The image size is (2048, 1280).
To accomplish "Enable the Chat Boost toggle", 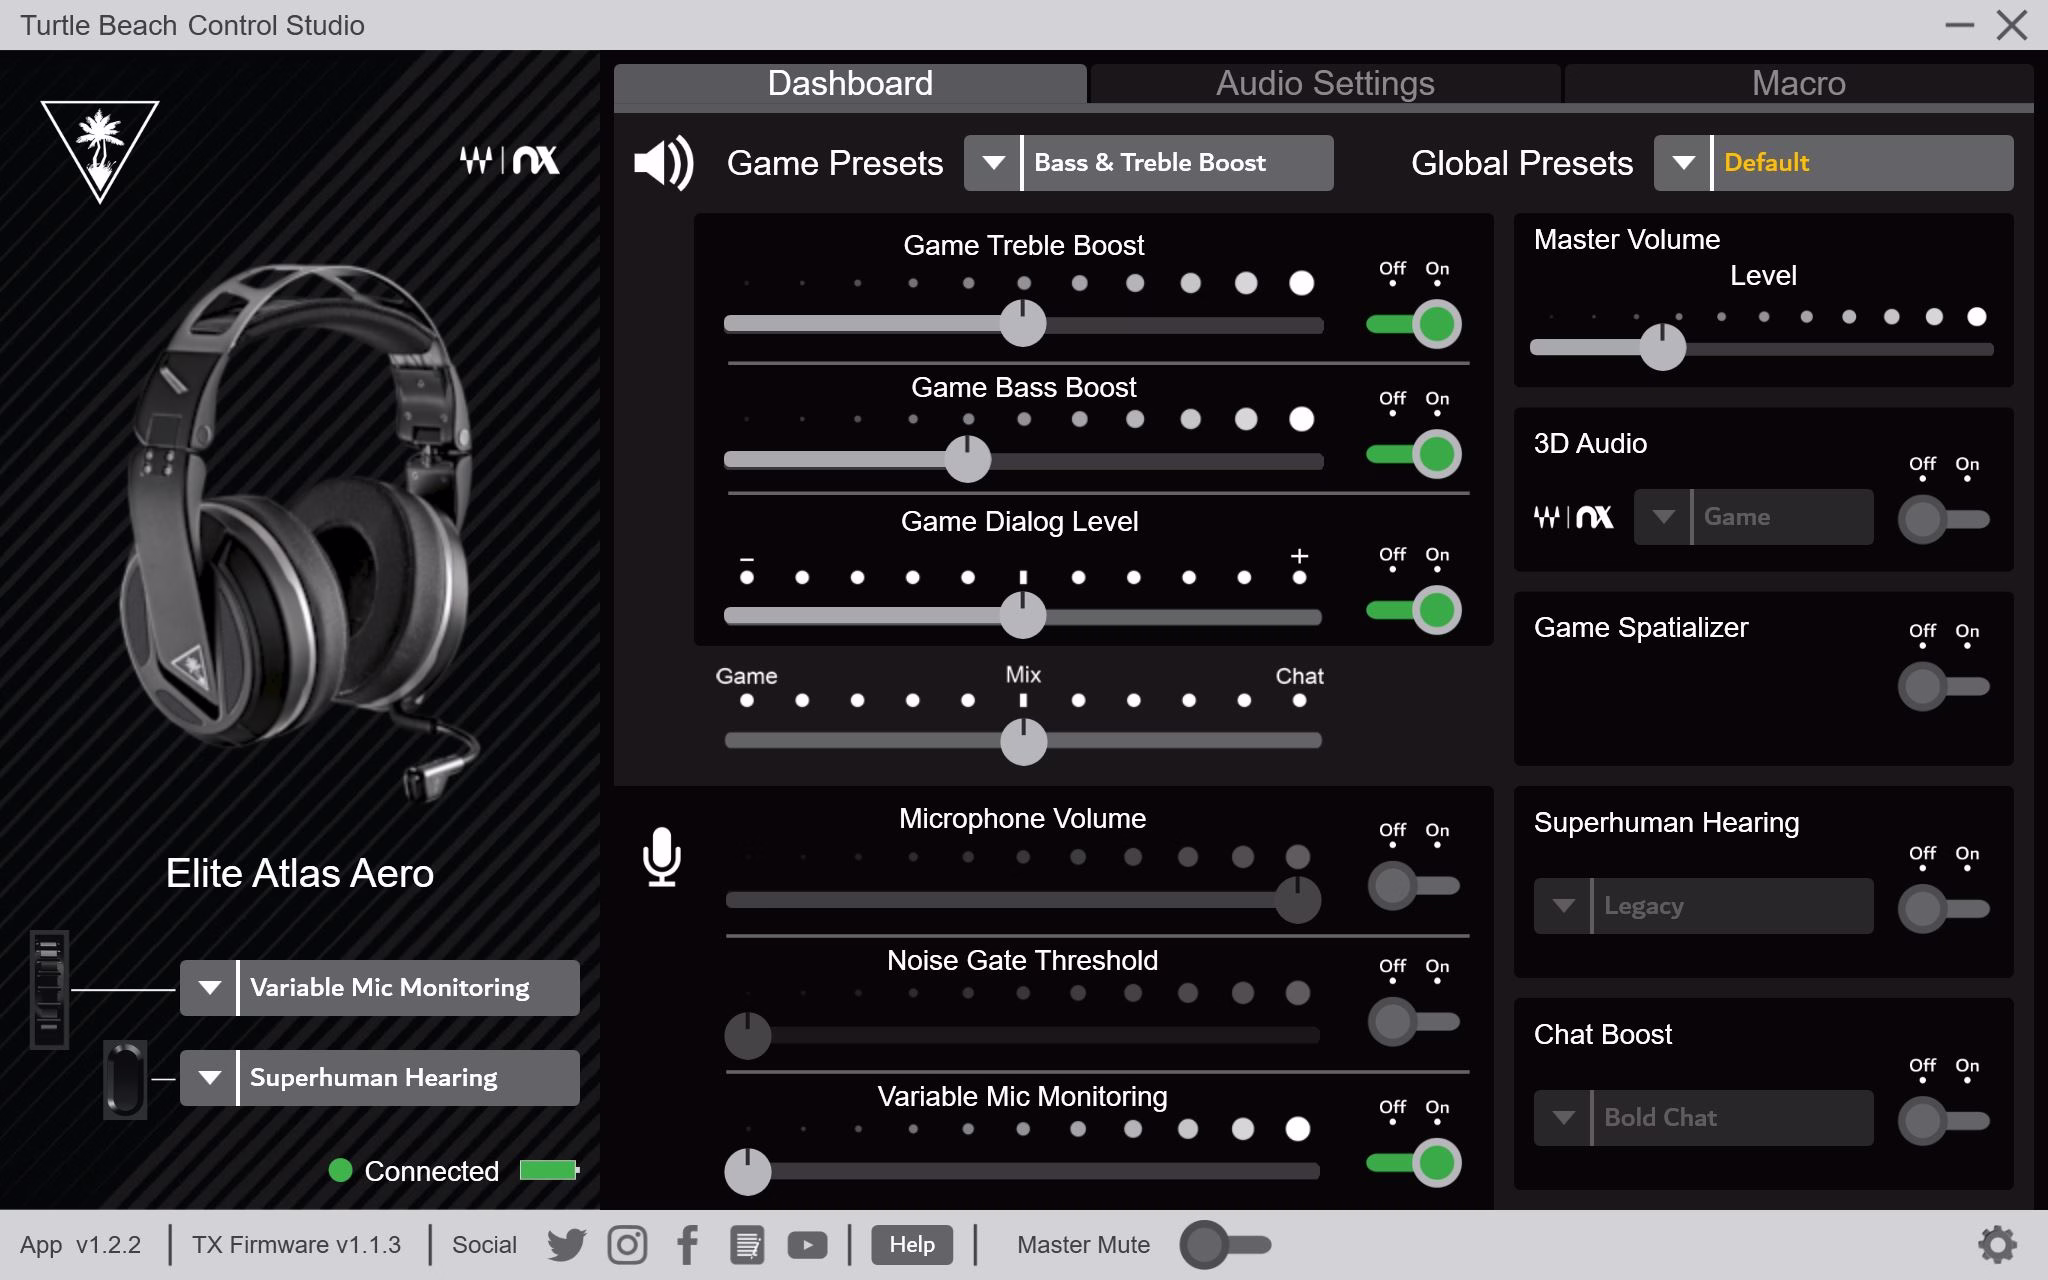I will pos(1944,1121).
